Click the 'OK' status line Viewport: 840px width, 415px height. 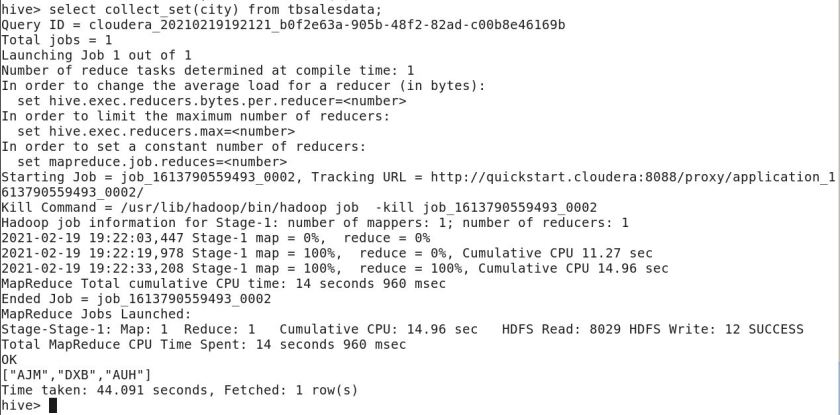pyautogui.click(x=10, y=359)
